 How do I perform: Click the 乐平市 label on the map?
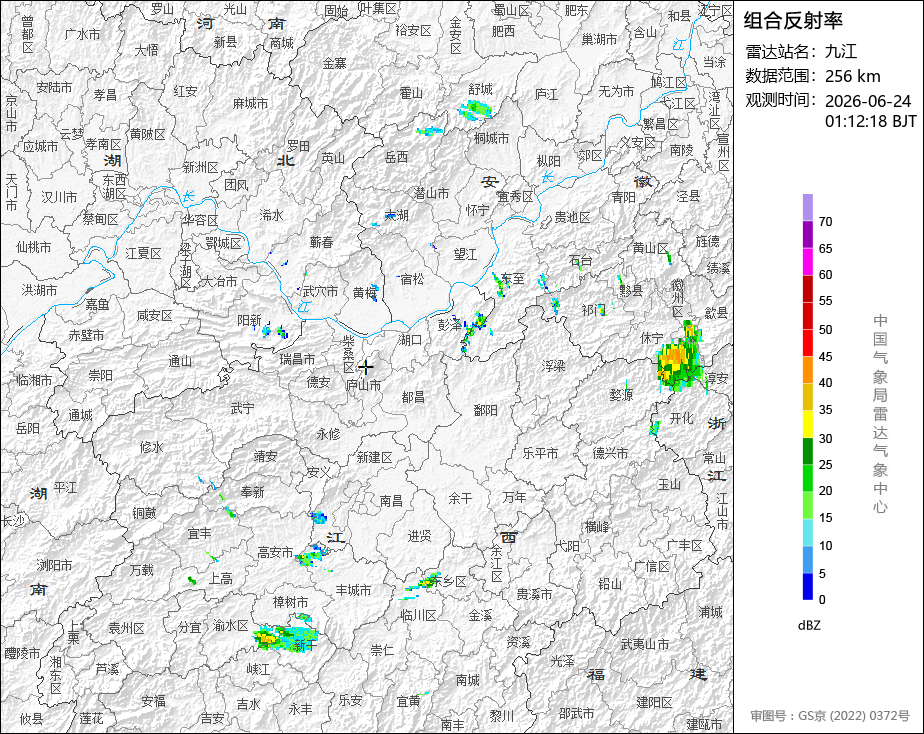coord(540,453)
